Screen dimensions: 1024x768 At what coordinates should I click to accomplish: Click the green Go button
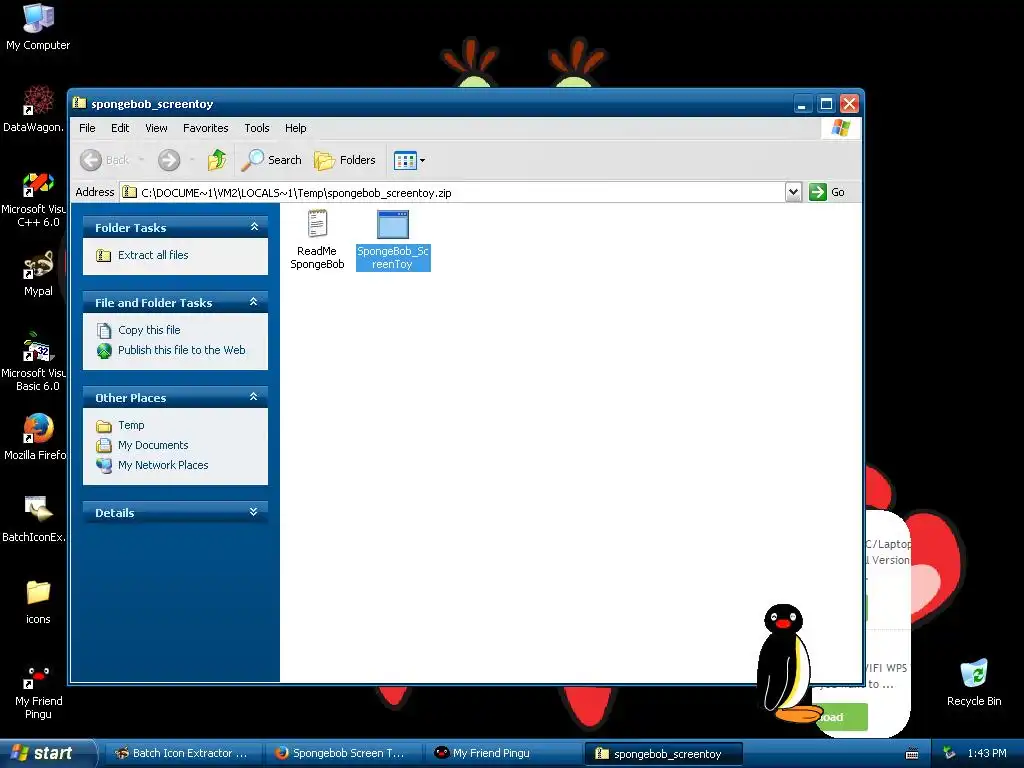point(827,192)
